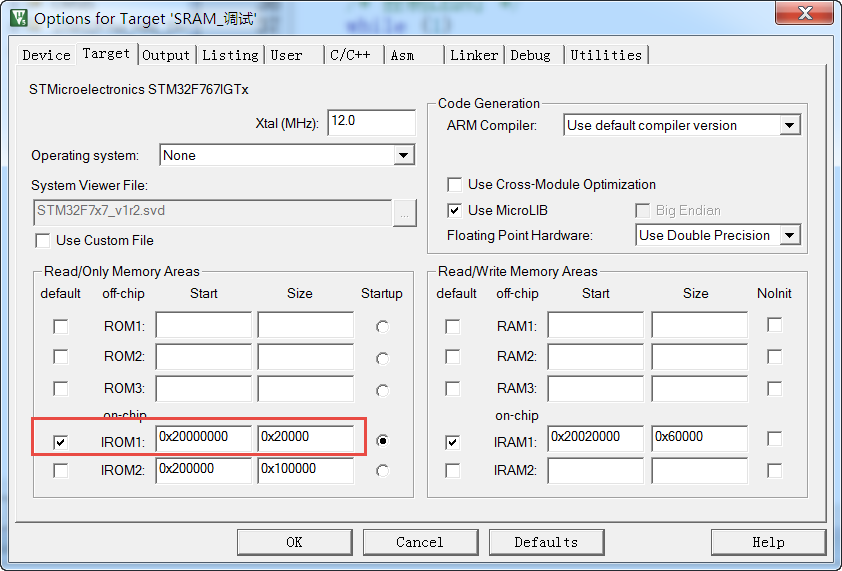Select the Target tab

click(x=106, y=53)
